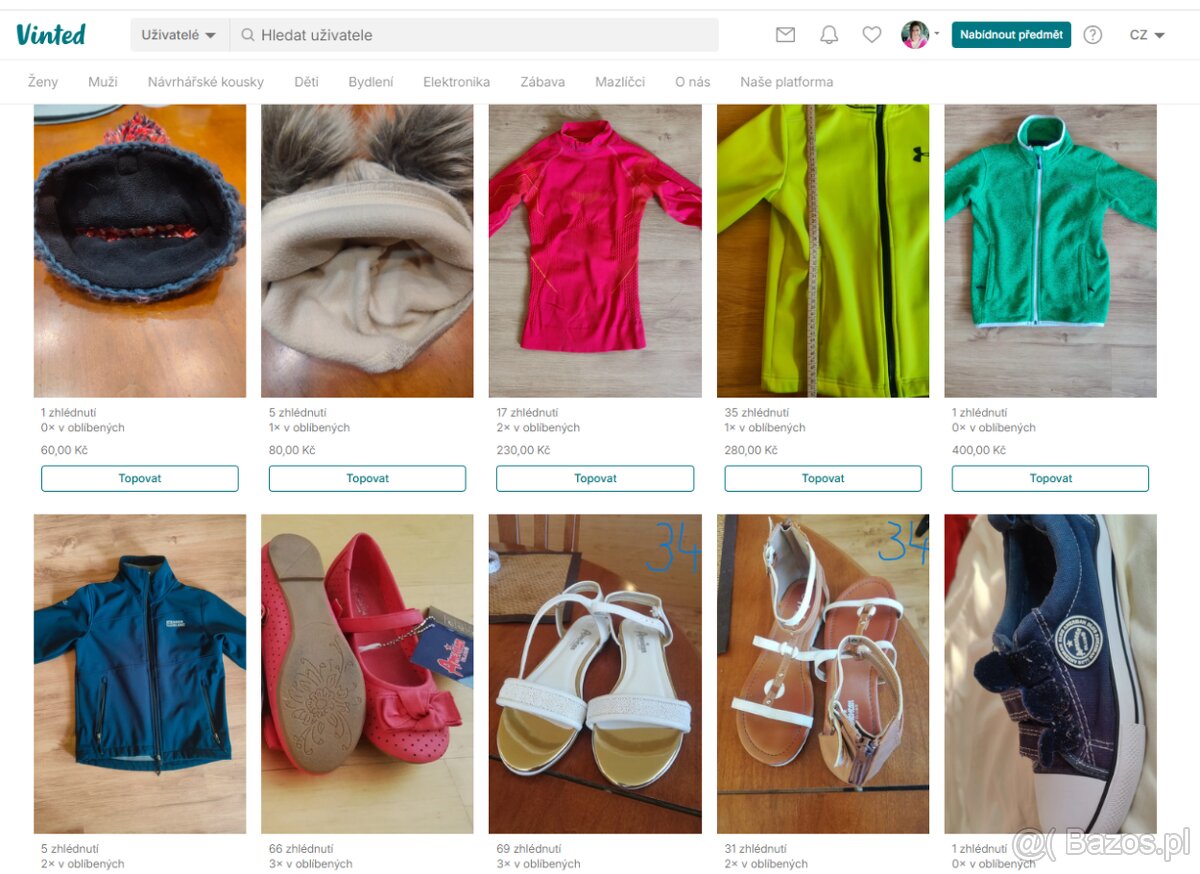The image size is (1200, 874).
Task: Expand the Uživatelé search type dropdown
Action: tap(179, 35)
